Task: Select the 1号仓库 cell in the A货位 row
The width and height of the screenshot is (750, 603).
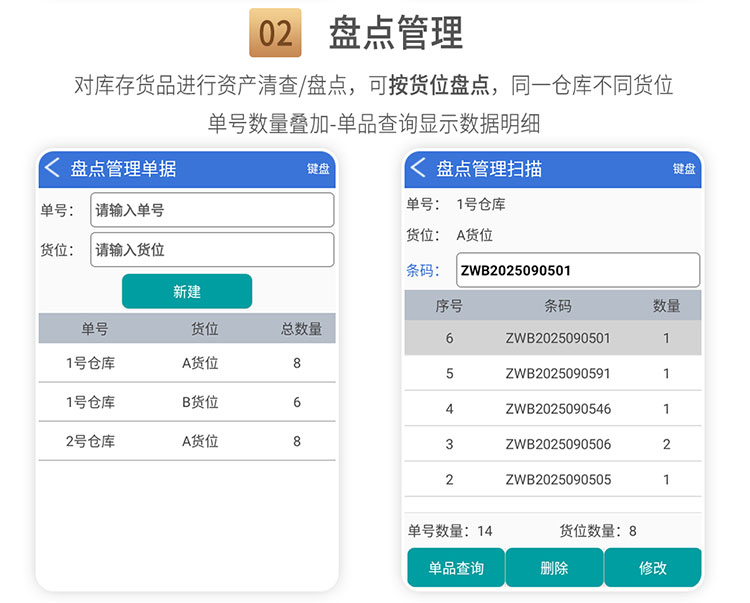Action: click(x=90, y=363)
